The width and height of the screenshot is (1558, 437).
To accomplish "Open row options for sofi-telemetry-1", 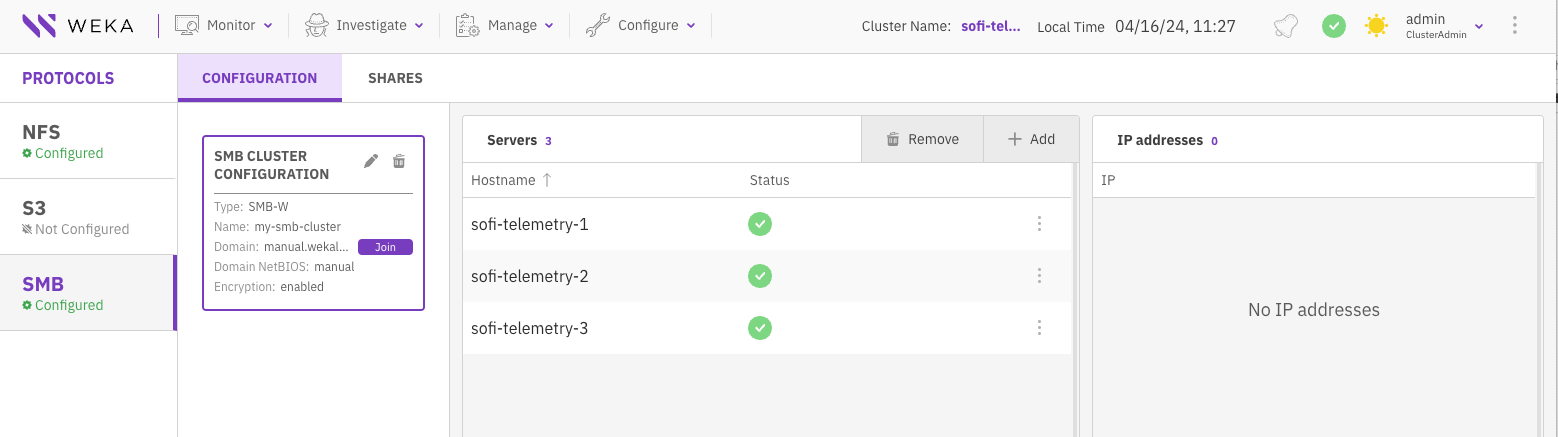I will point(1039,224).
